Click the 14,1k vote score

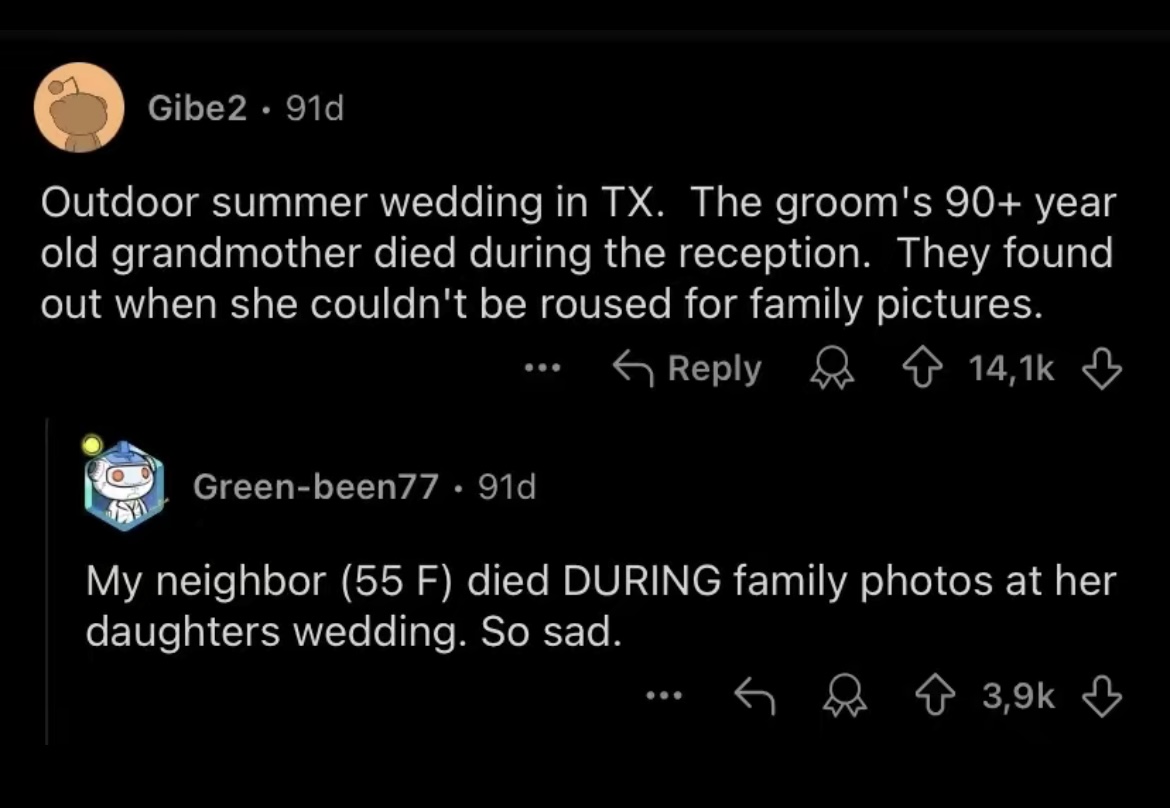point(1012,370)
